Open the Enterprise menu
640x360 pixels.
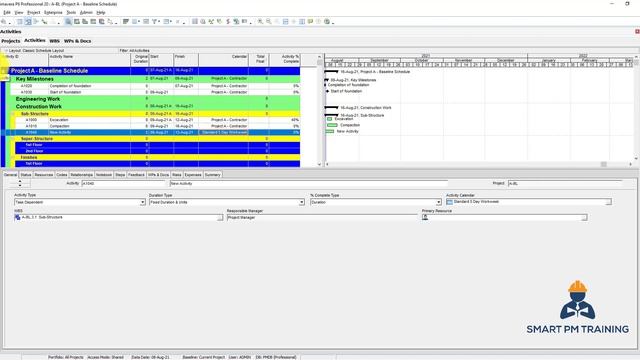point(53,13)
